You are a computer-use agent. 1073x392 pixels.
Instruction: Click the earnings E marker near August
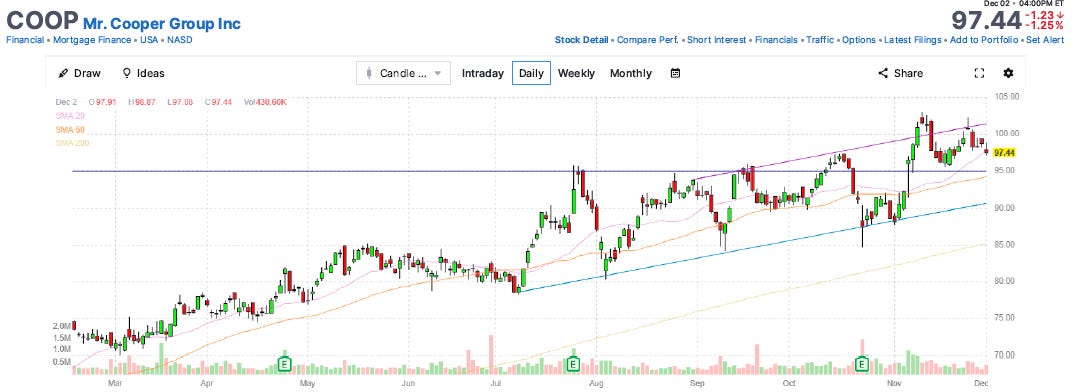coord(573,363)
